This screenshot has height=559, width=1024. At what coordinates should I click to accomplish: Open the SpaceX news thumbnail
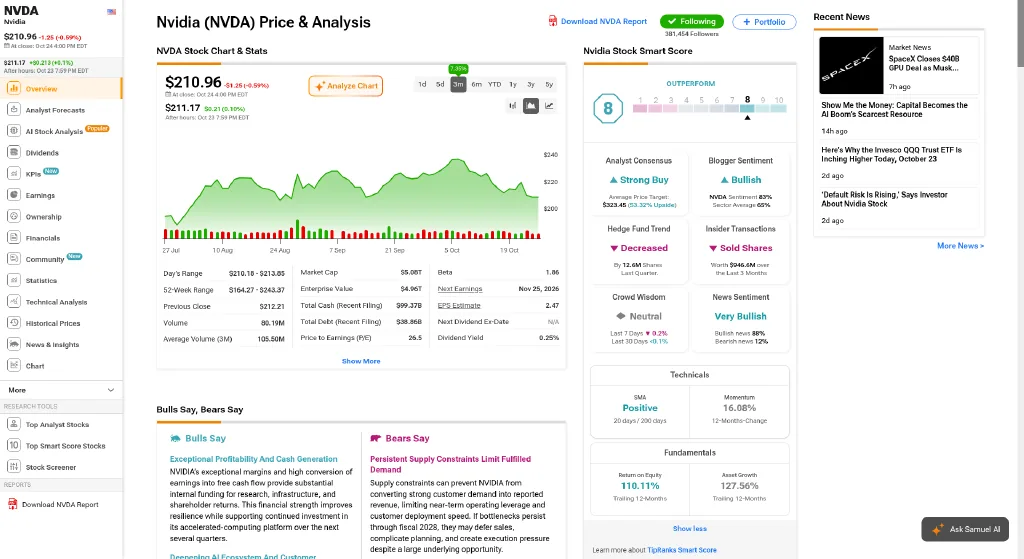point(851,65)
